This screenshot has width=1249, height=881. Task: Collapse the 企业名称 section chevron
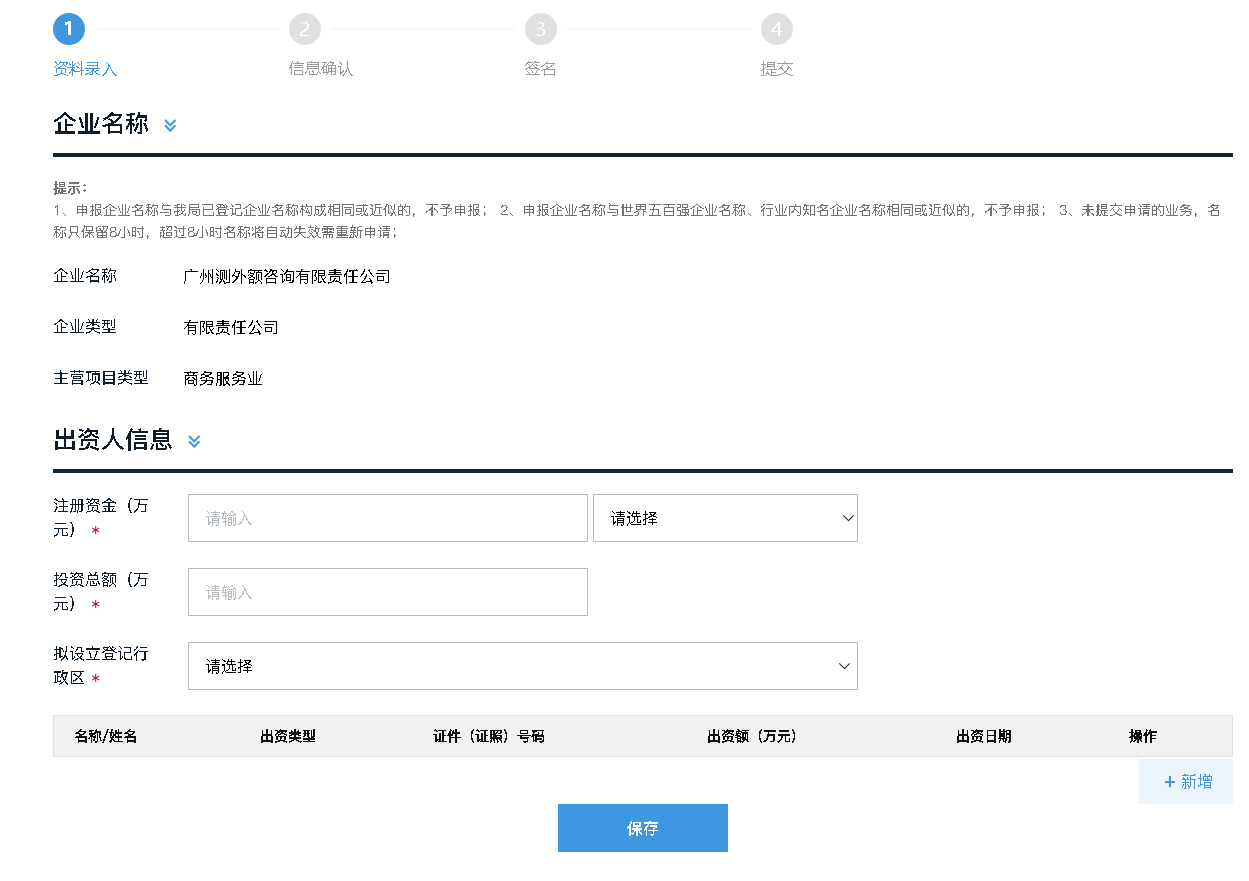click(x=169, y=126)
